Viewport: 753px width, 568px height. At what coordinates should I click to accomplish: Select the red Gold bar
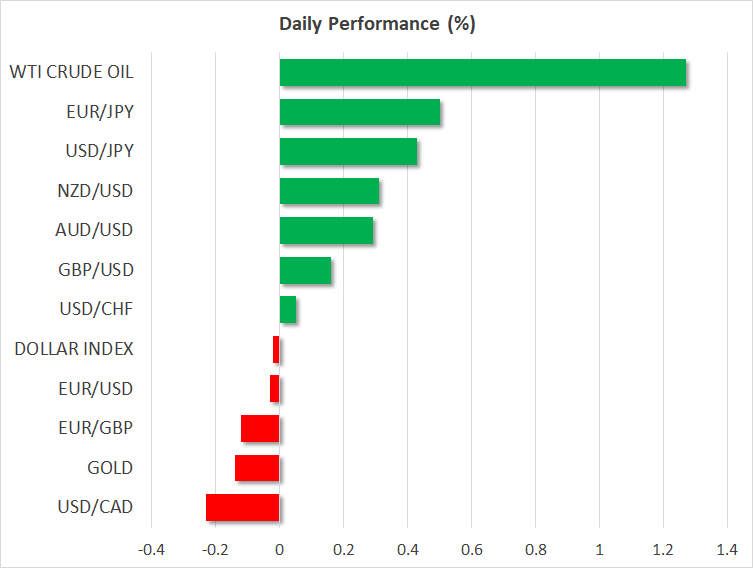point(257,468)
